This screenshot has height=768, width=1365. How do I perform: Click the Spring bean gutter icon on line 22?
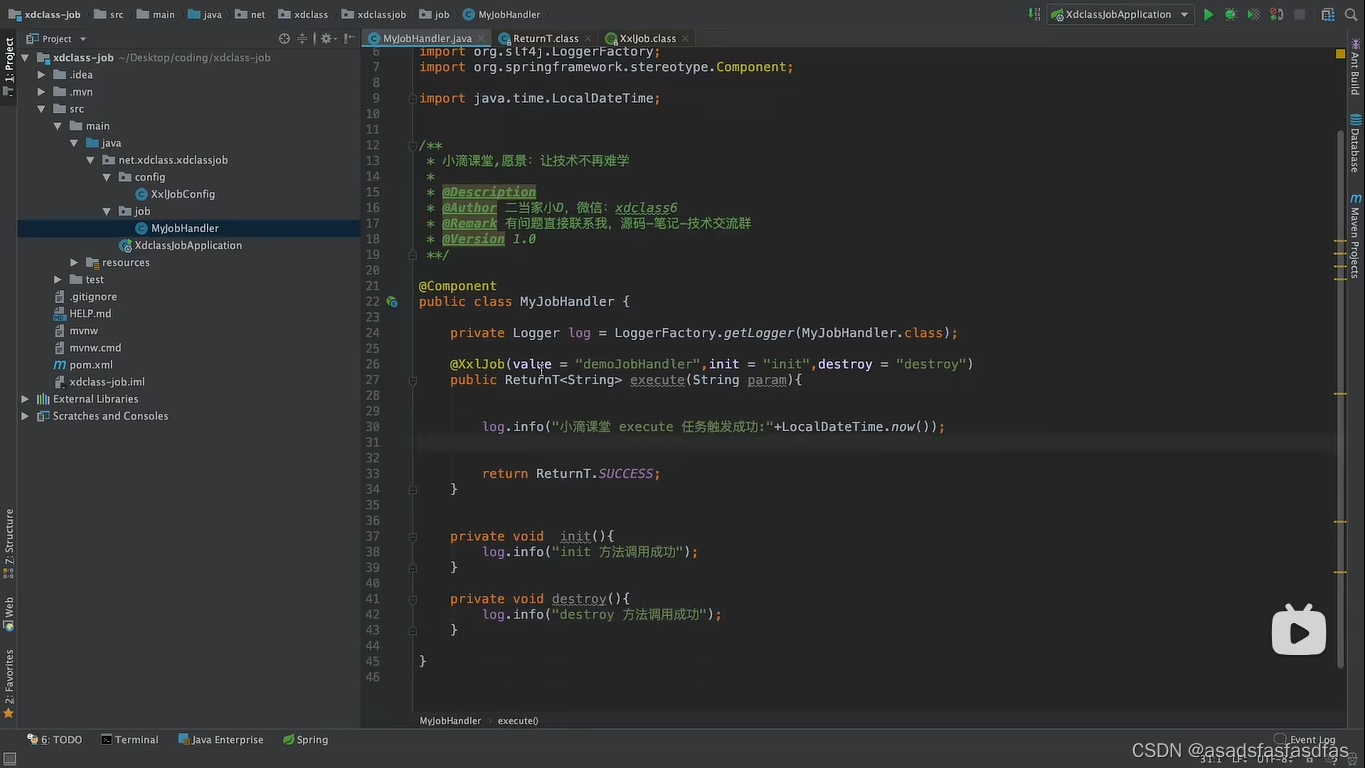[x=392, y=301]
